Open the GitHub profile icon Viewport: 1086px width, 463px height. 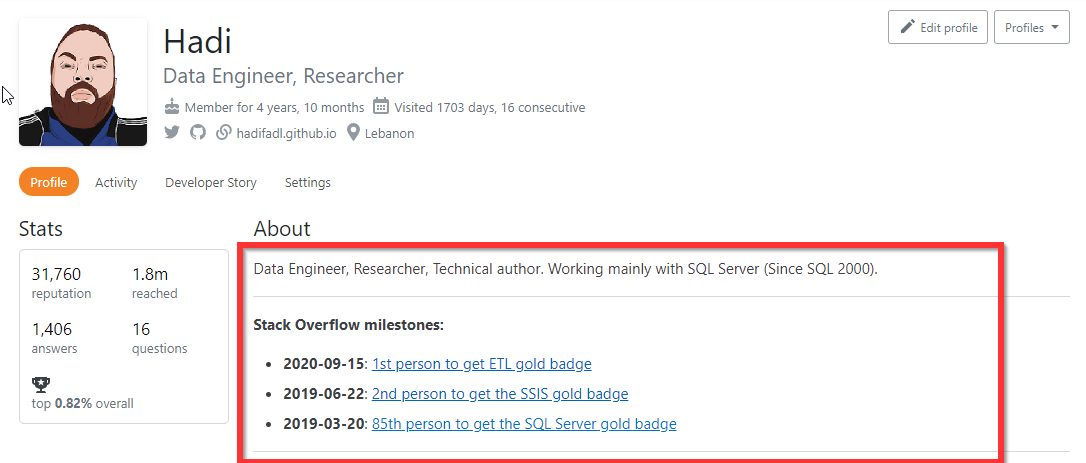198,133
